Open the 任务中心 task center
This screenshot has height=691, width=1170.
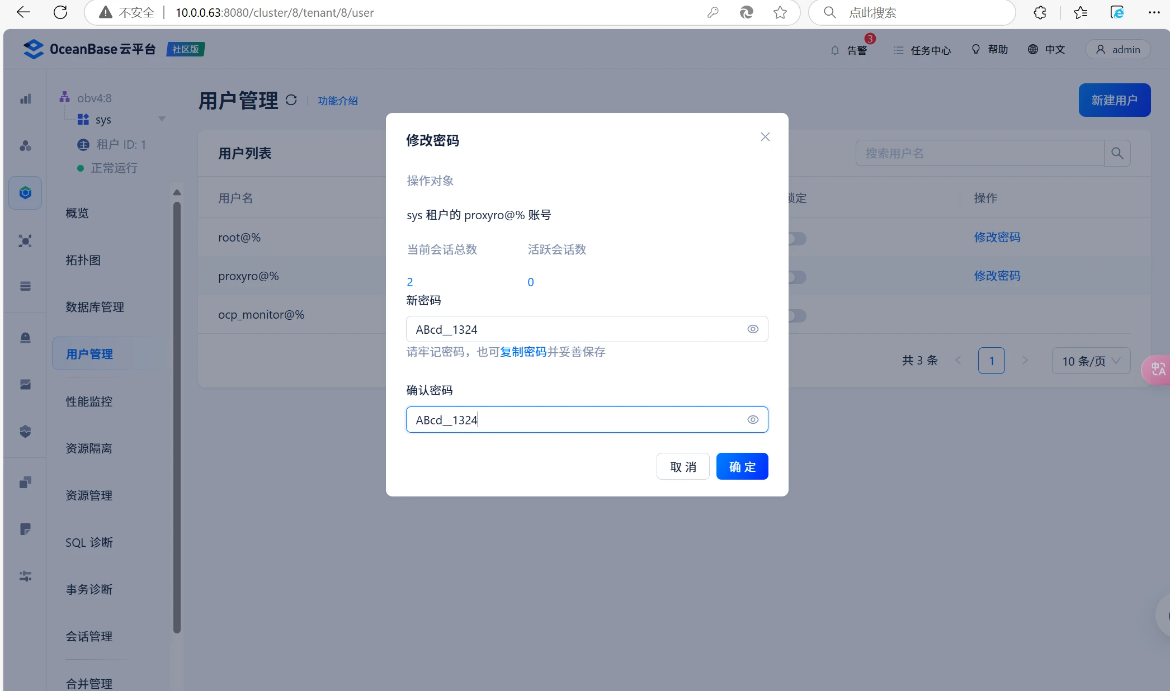pyautogui.click(x=921, y=49)
